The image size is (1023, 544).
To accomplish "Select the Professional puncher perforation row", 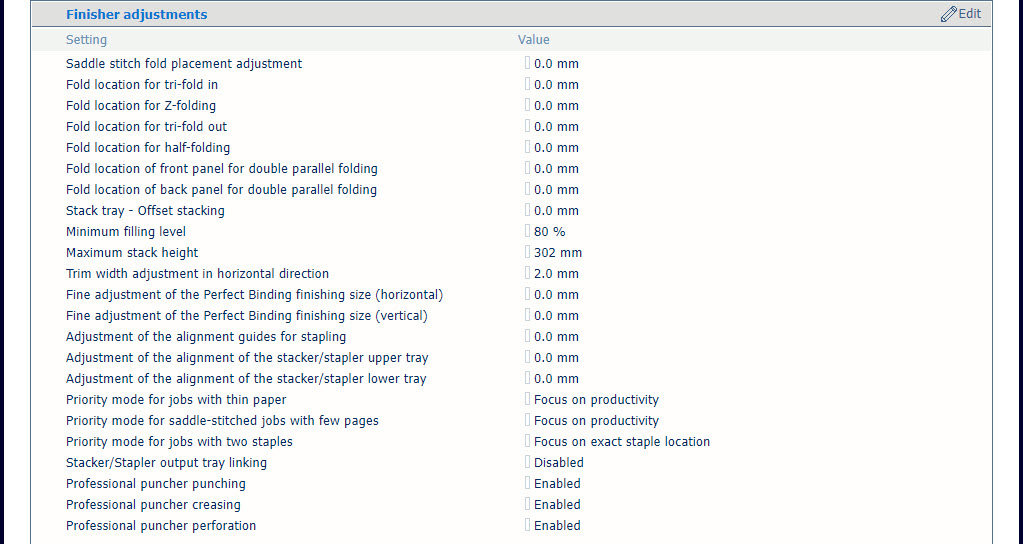I will [161, 526].
